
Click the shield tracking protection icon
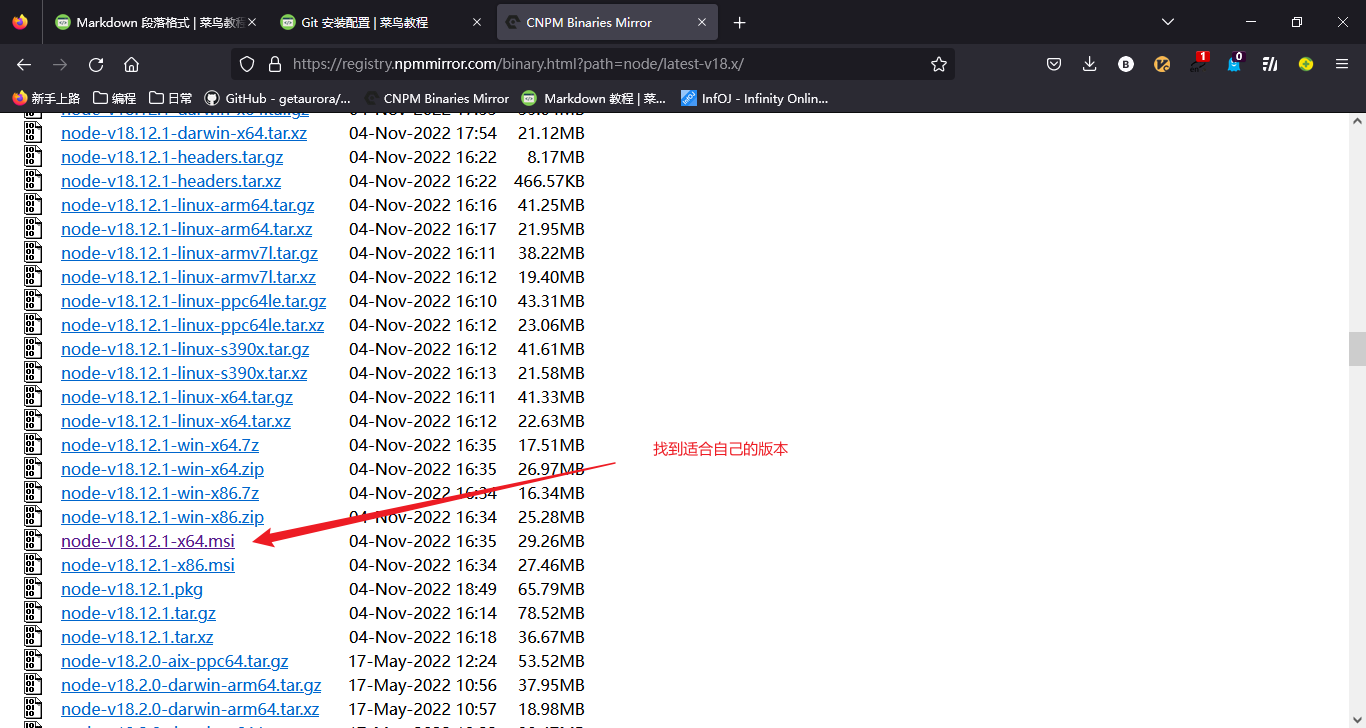(248, 64)
